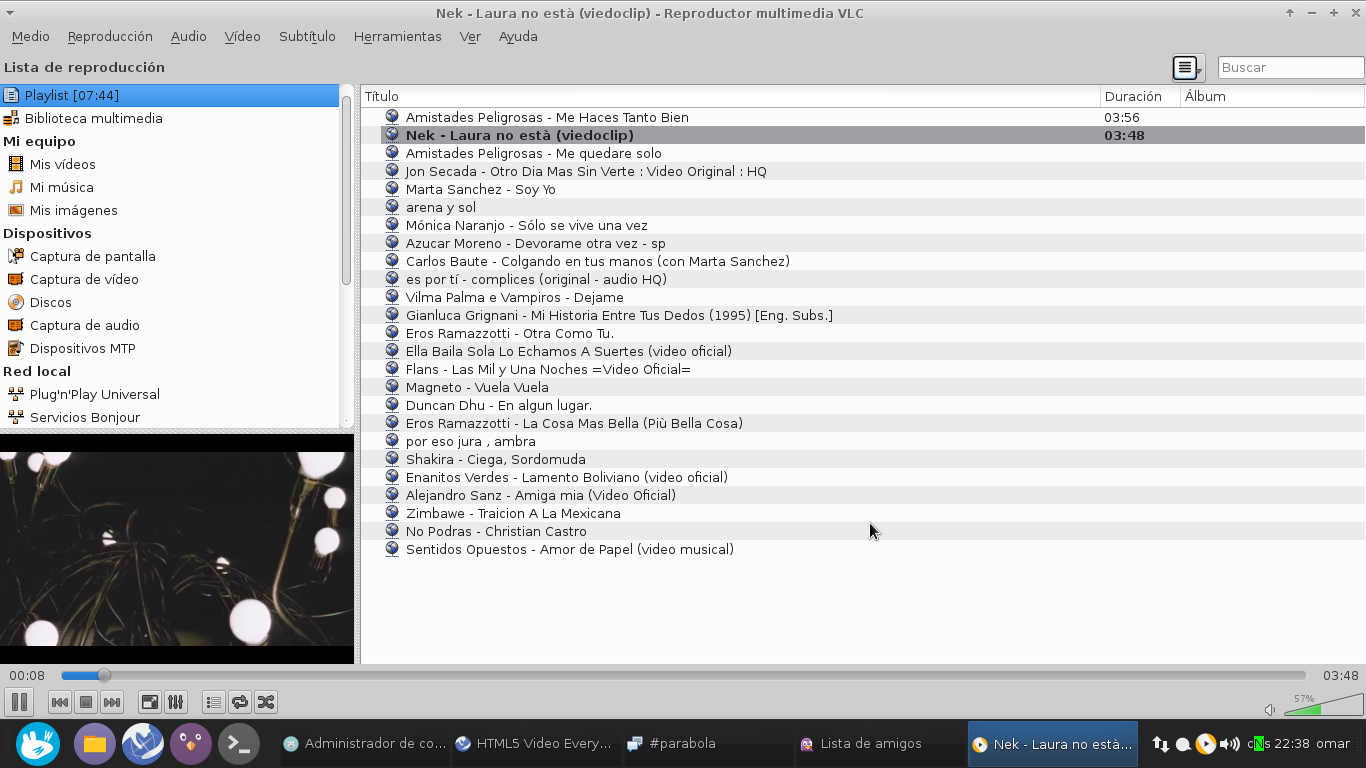1366x768 pixels.
Task: Open the taskbar applications menu launcher
Action: pyautogui.click(x=38, y=744)
